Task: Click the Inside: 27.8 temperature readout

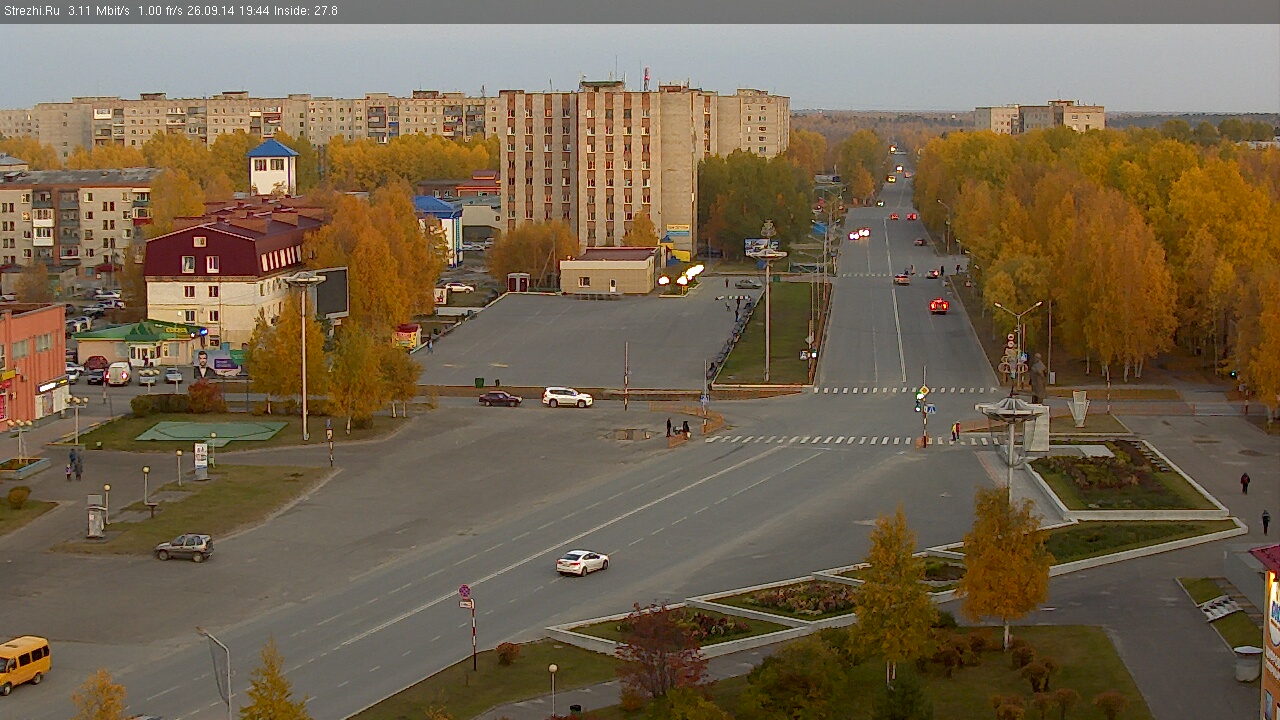Action: coord(305,11)
